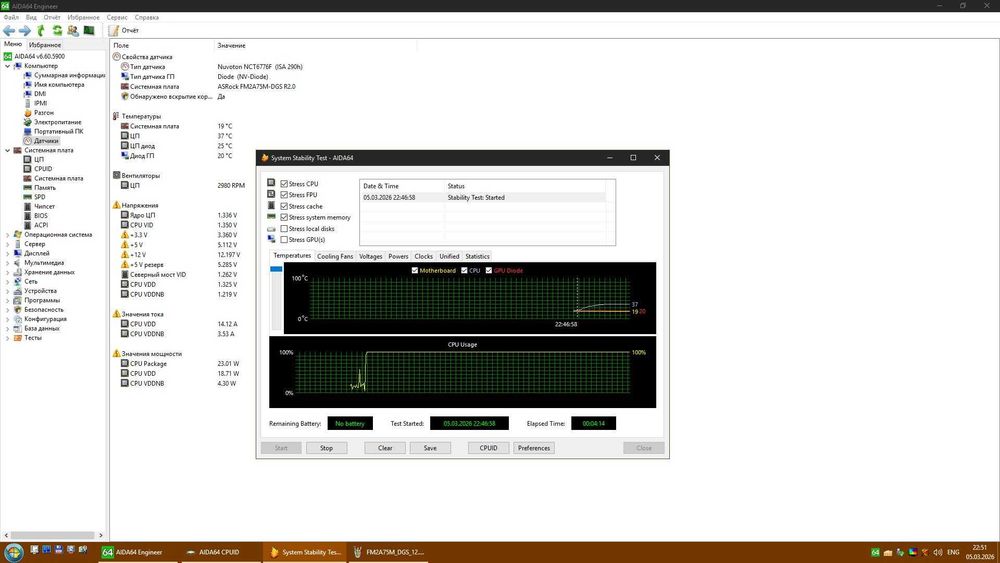Viewport: 1000px width, 563px height.
Task: Switch to the Cooling Fans tab
Action: pos(335,256)
